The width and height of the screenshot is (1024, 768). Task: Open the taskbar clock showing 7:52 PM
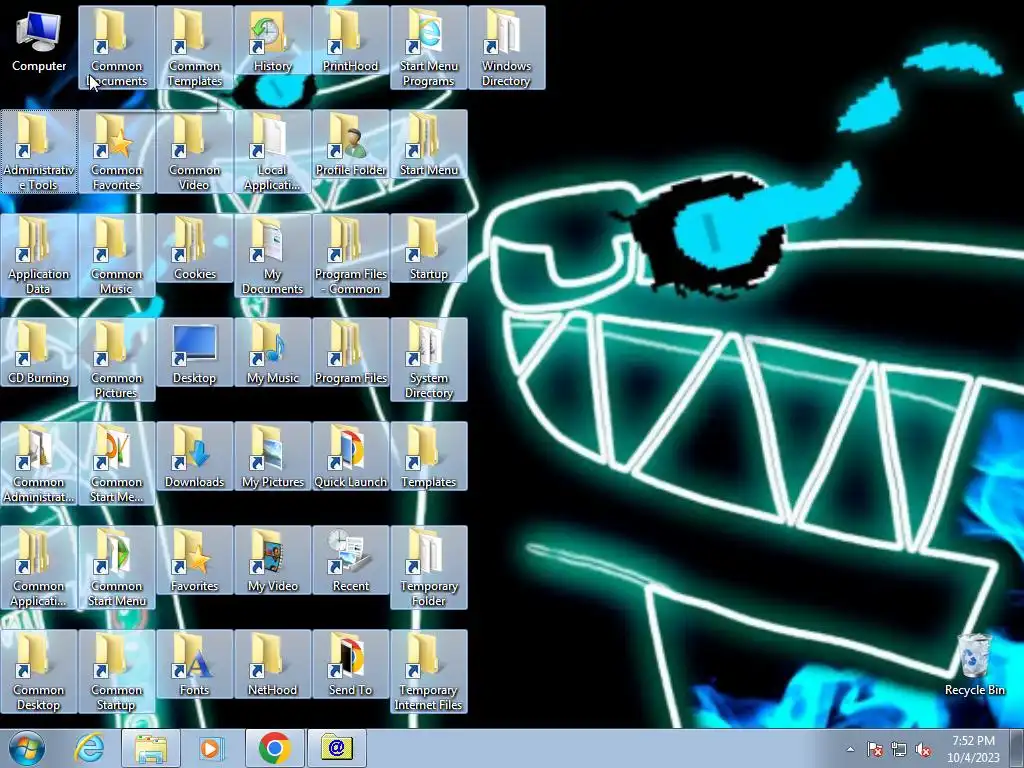[973, 749]
